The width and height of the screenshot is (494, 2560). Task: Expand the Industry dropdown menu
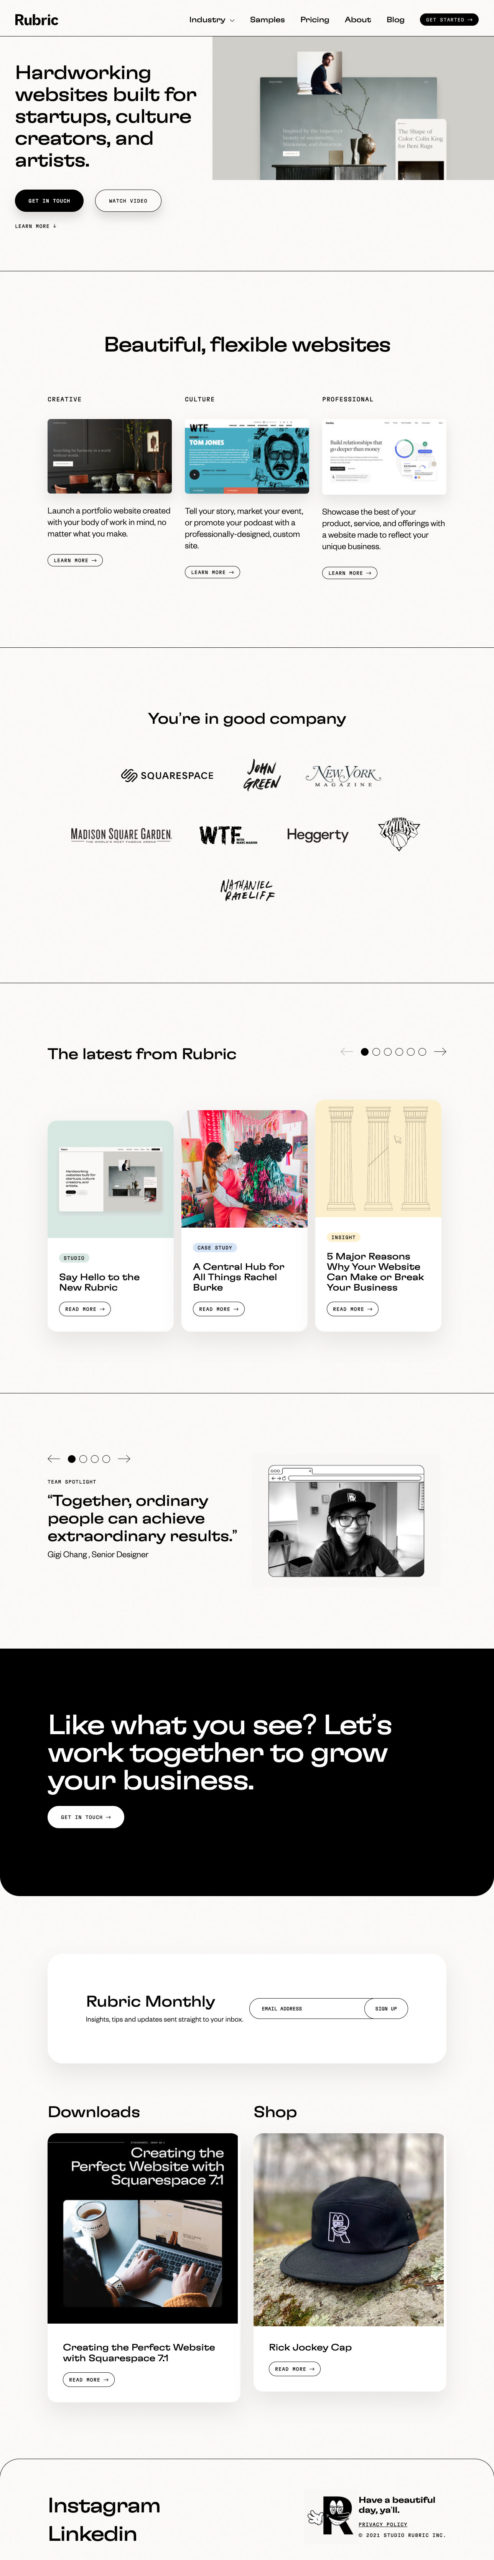(212, 19)
